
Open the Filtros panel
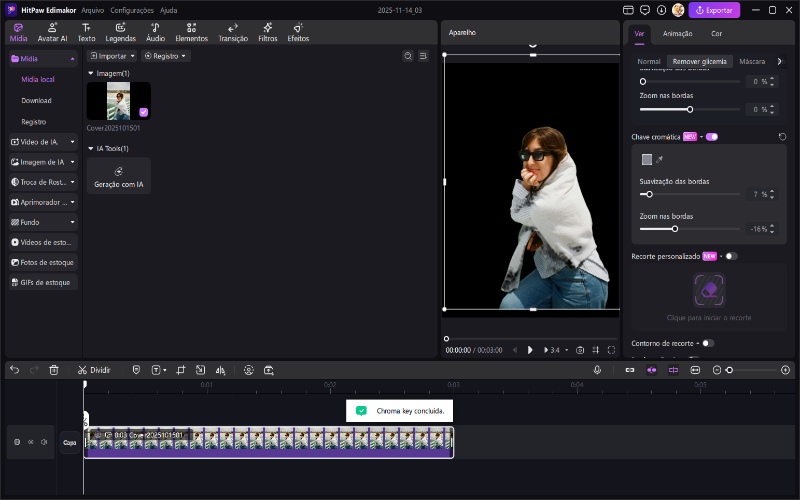click(267, 32)
